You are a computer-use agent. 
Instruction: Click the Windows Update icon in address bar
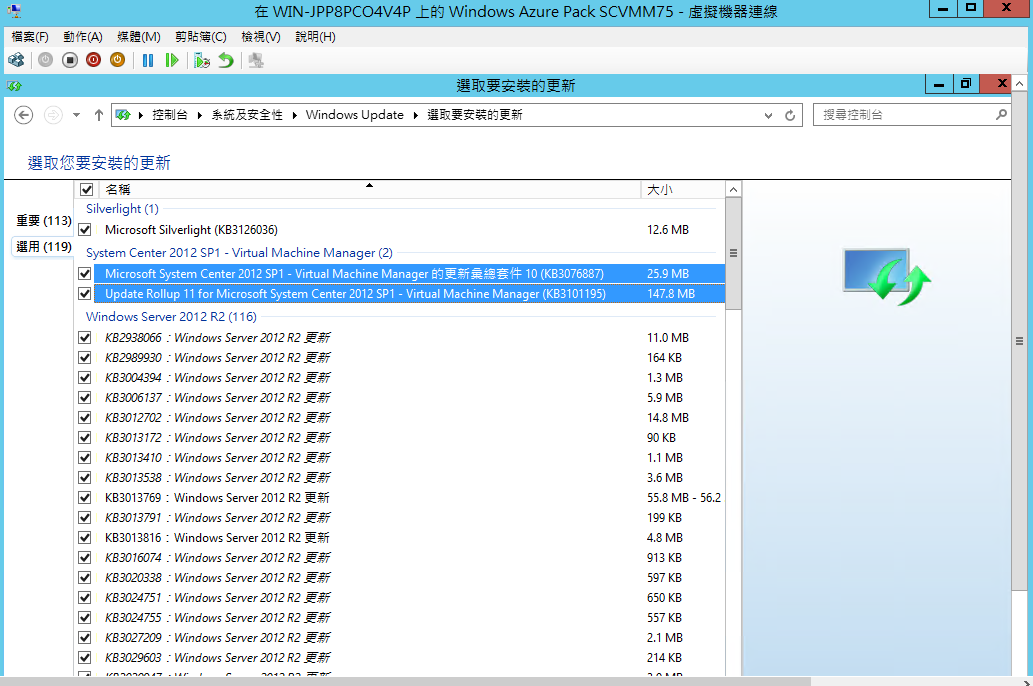[123, 115]
